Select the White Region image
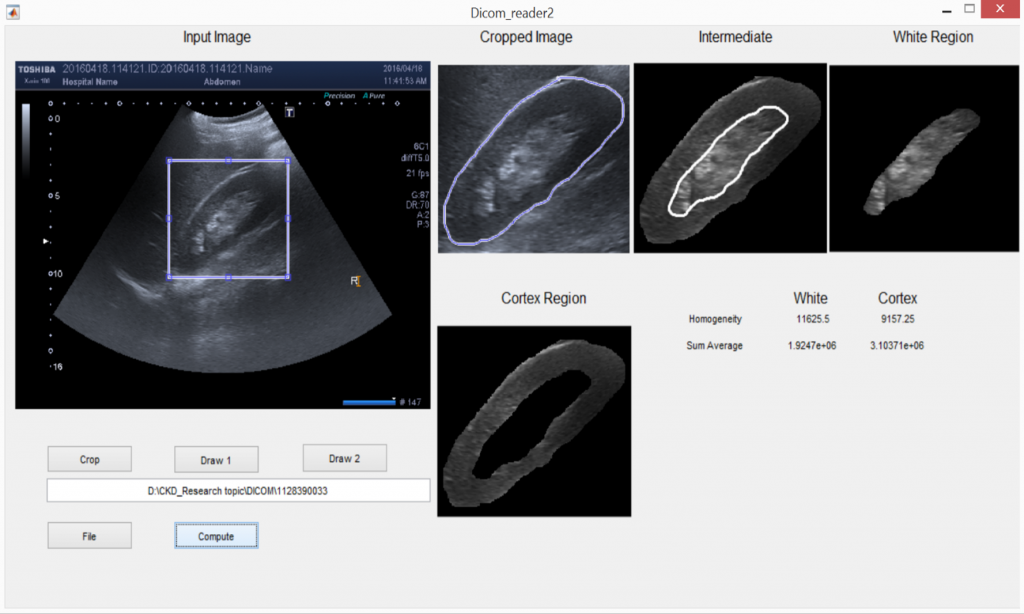 point(926,159)
